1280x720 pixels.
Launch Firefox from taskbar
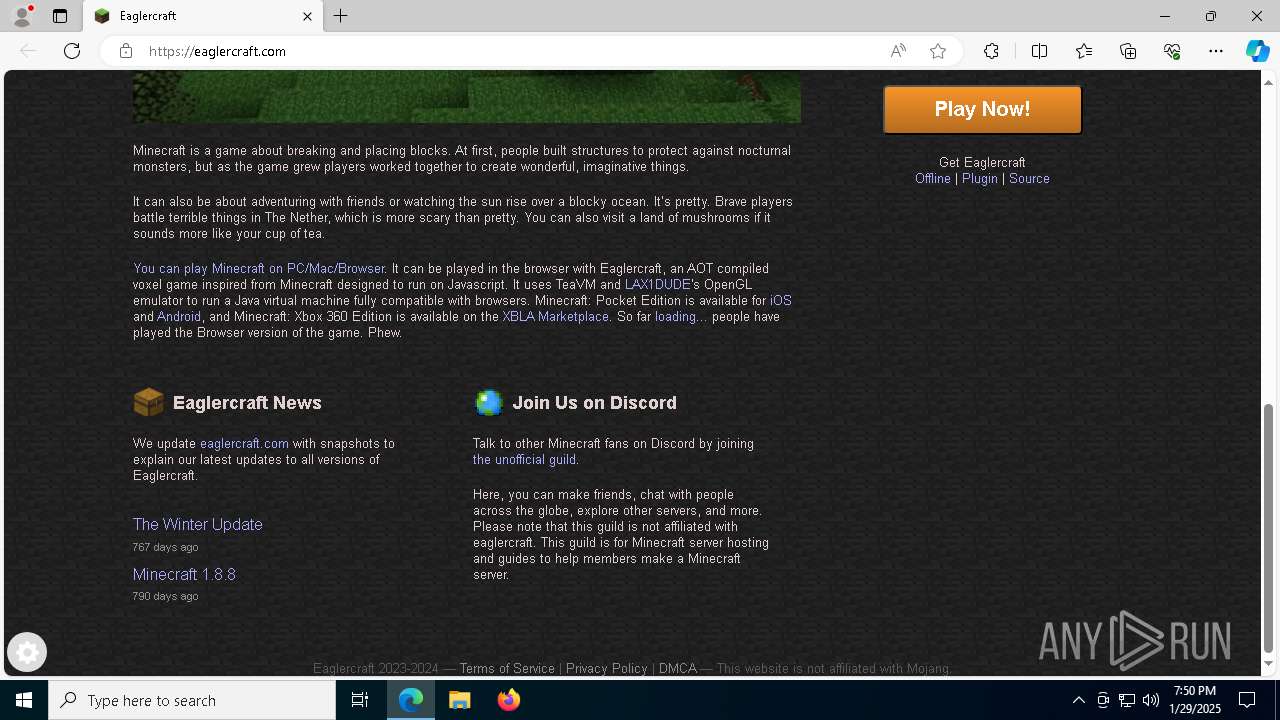coord(509,700)
